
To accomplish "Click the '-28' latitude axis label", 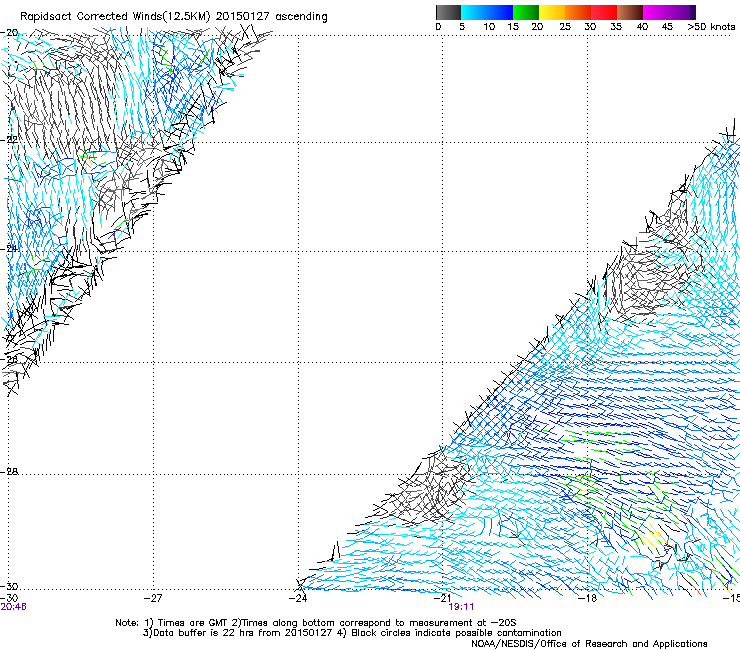I will coord(10,472).
